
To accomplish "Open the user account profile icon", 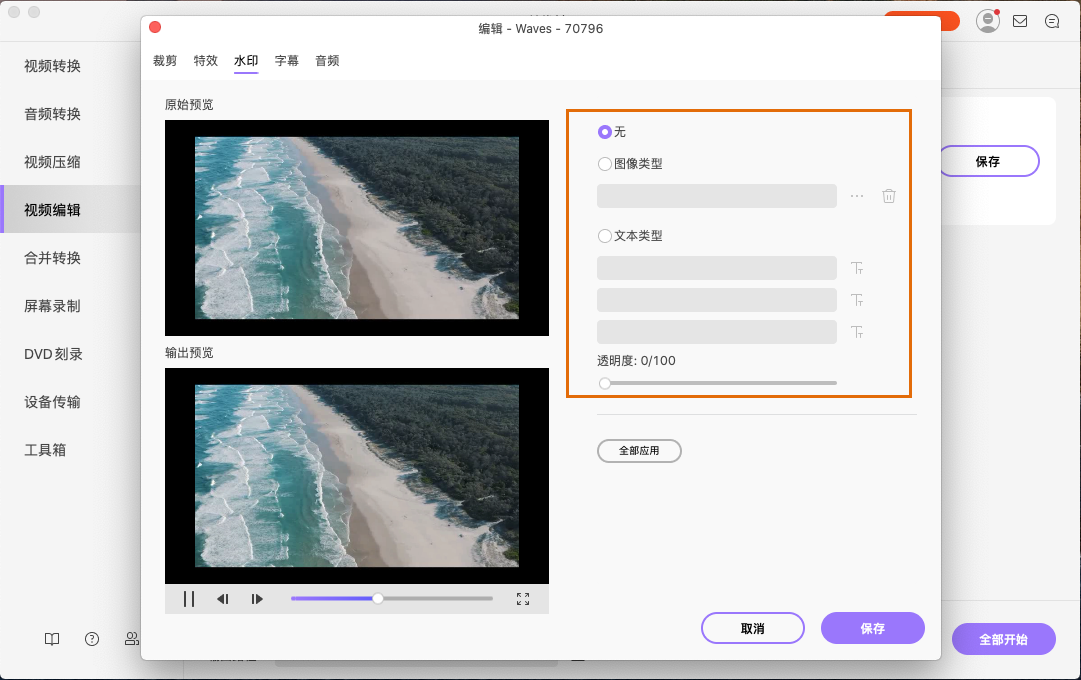I will (988, 21).
